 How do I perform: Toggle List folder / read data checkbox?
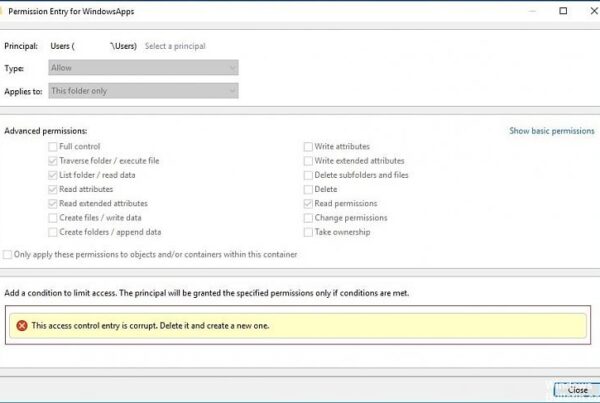(x=53, y=175)
